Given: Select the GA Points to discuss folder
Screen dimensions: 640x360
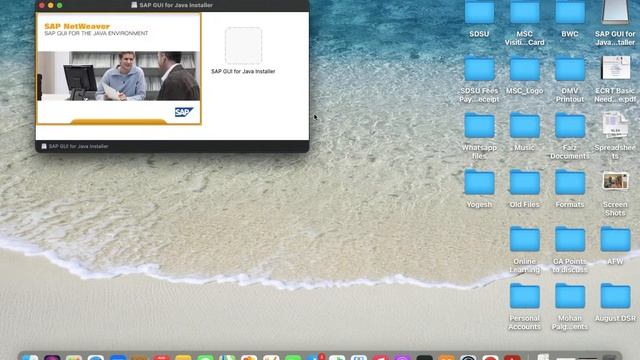Looking at the screenshot, I should (x=570, y=239).
